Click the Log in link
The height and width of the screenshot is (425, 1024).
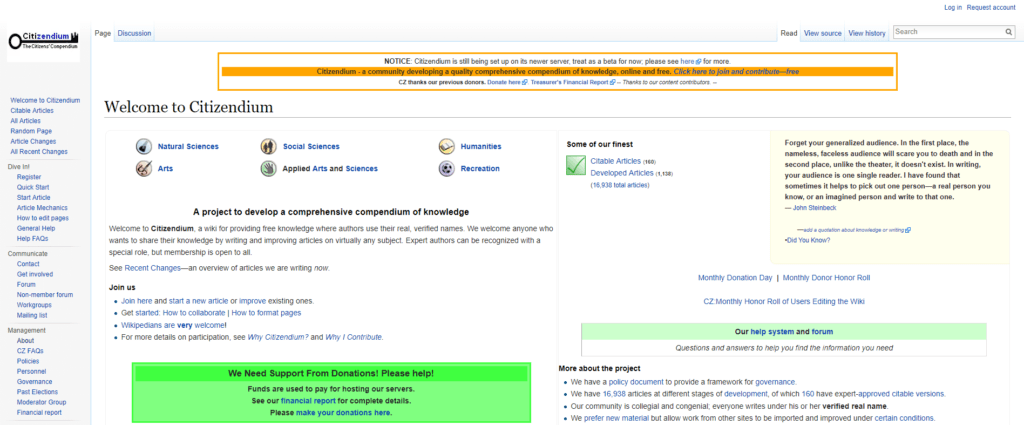(953, 7)
